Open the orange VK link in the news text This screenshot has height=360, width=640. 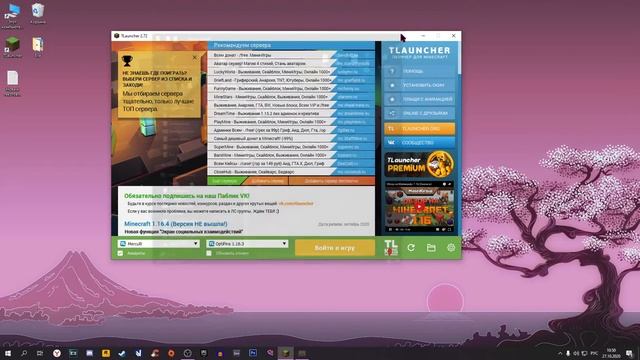296,203
